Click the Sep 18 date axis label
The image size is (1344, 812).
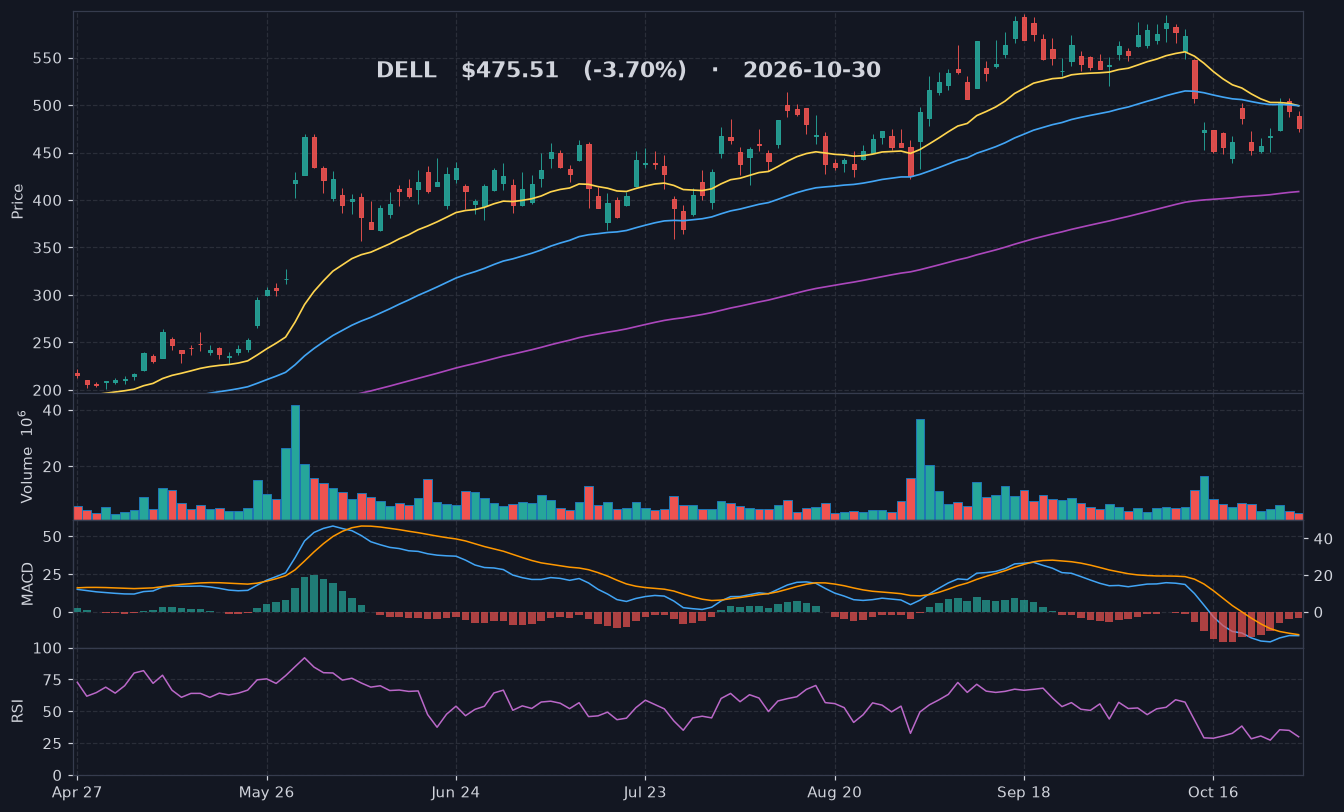point(1024,792)
